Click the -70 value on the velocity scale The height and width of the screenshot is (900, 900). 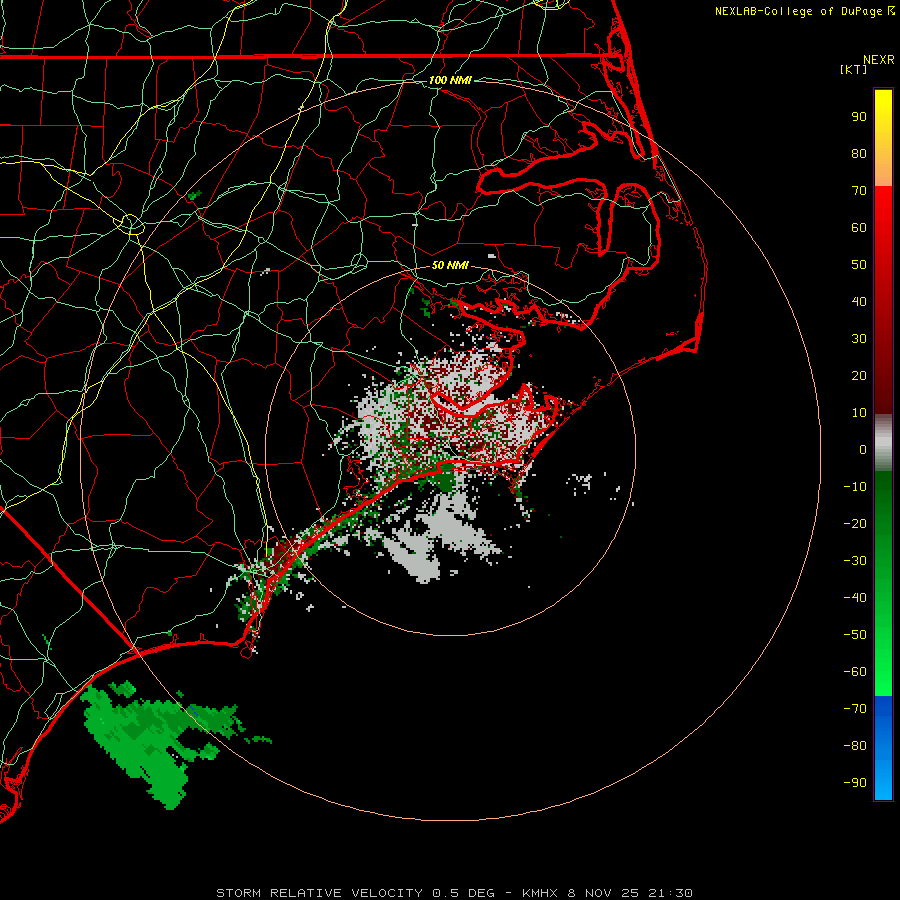coord(855,709)
